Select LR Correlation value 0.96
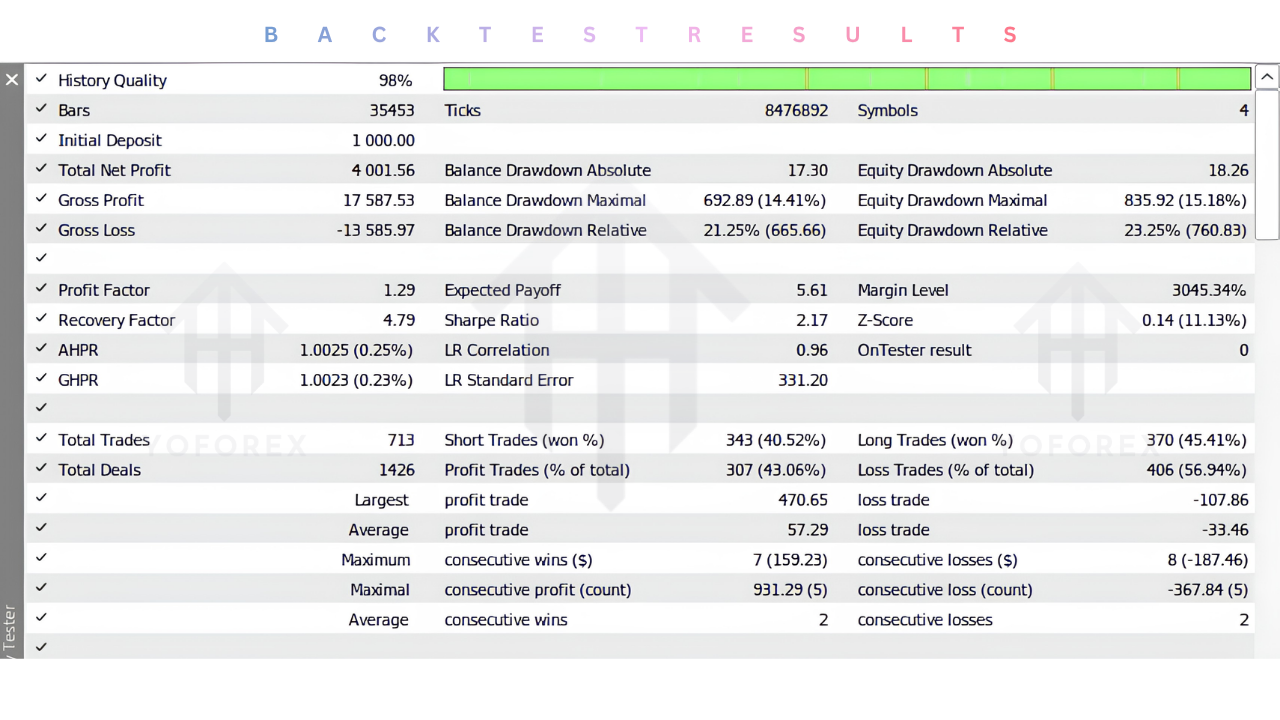This screenshot has width=1280, height=720. click(812, 350)
